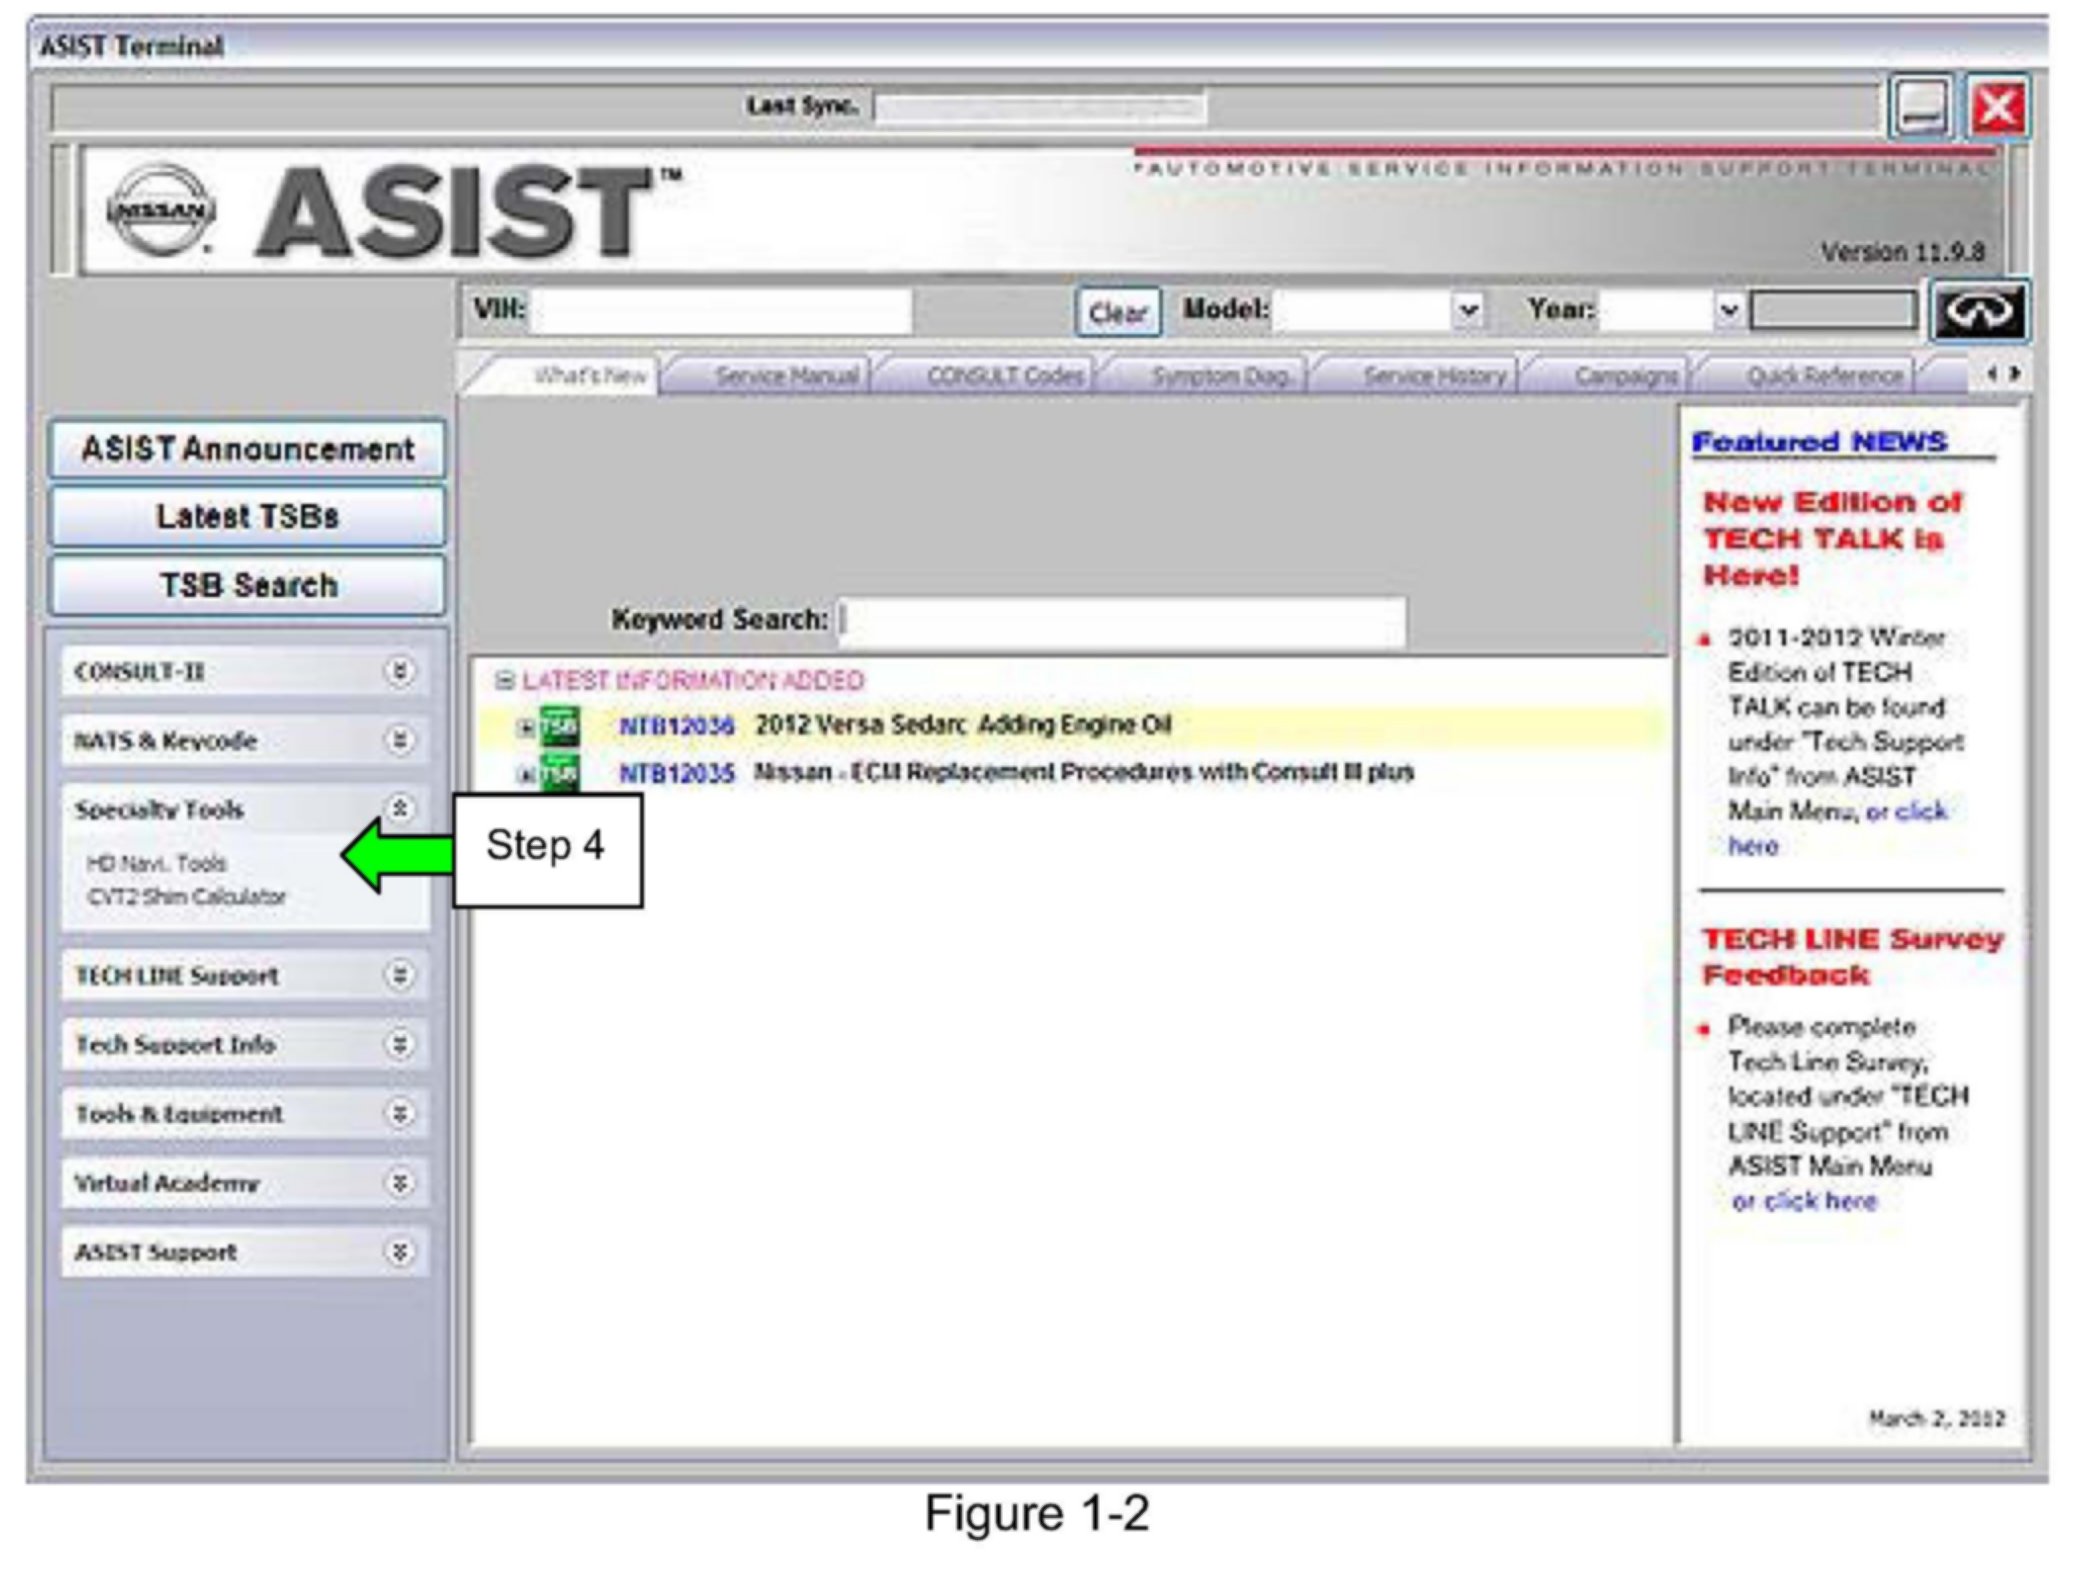Click the TSB icon beside NTB12035

559,773
